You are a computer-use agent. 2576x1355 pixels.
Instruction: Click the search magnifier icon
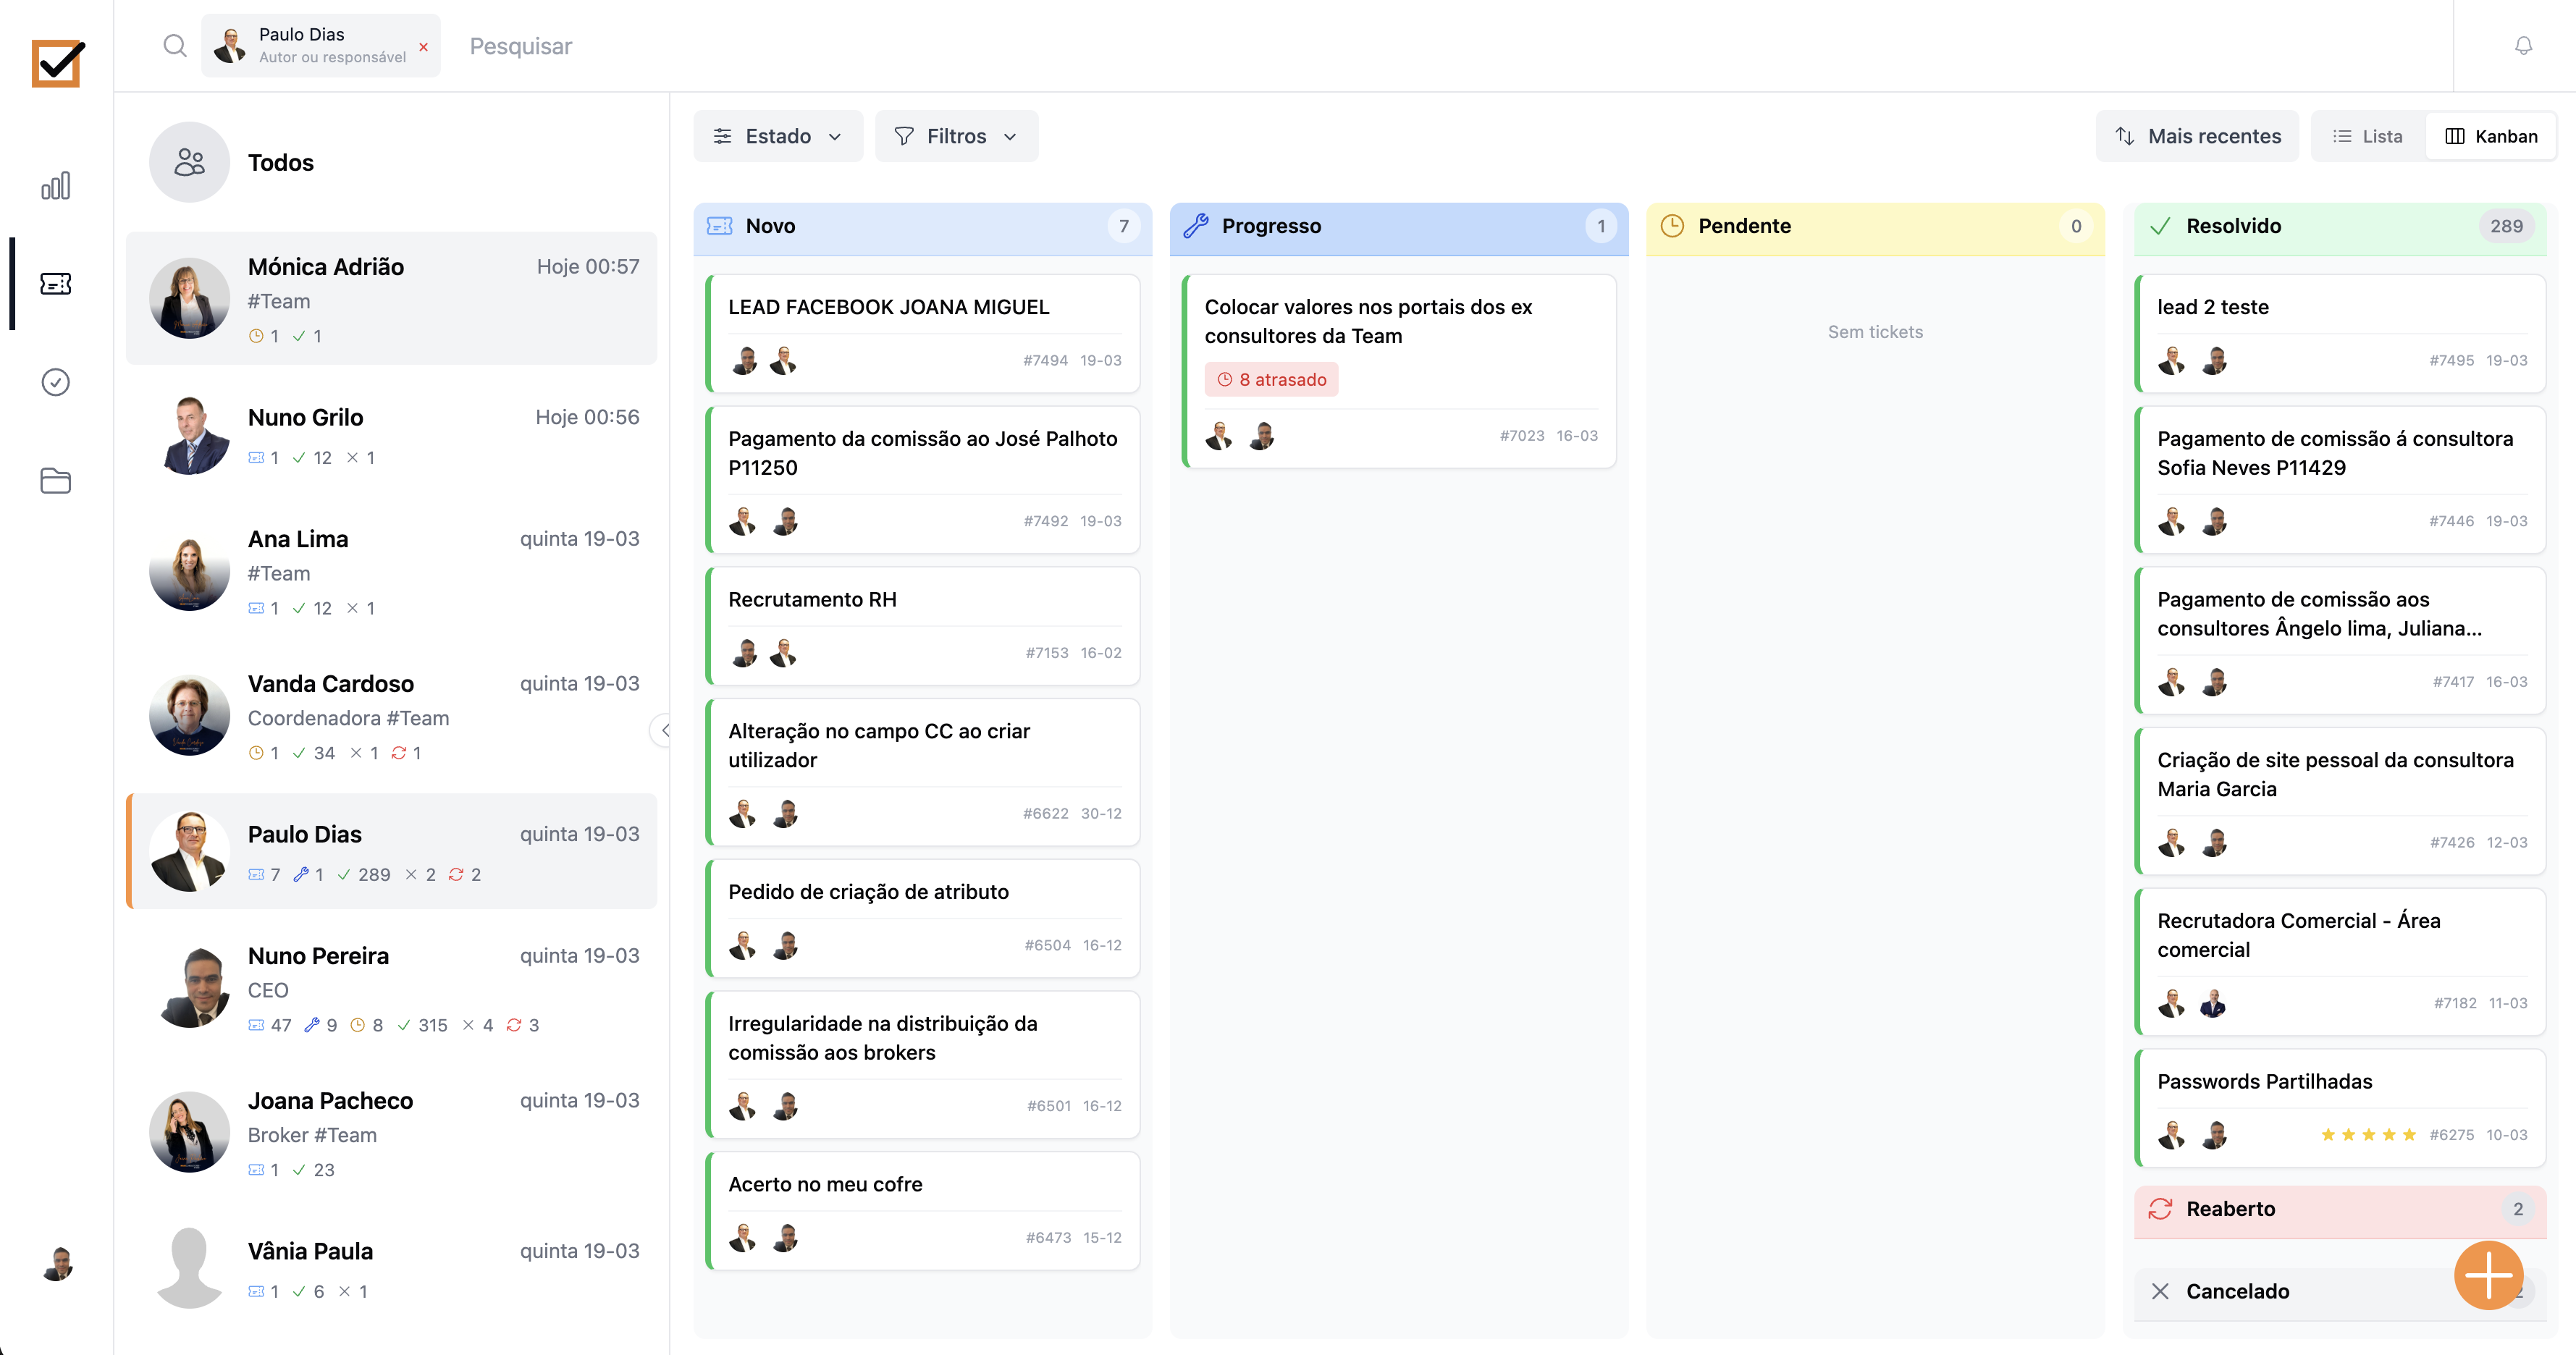[175, 46]
